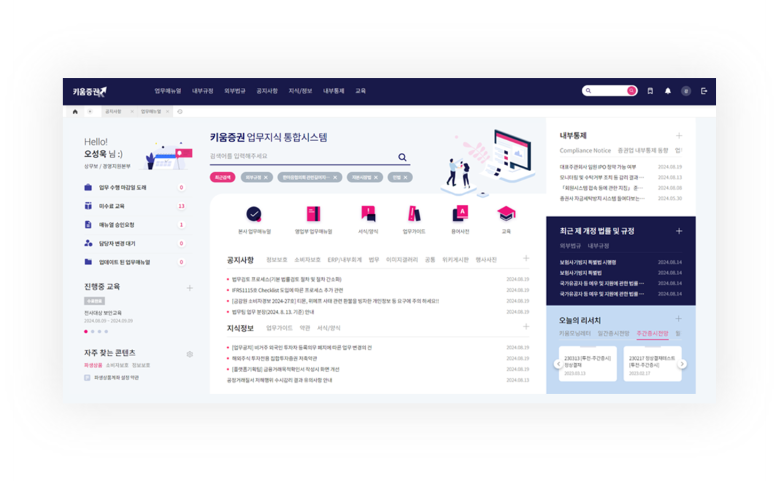Open bookmarks icon in header
The height and width of the screenshot is (481, 779).
click(650, 91)
